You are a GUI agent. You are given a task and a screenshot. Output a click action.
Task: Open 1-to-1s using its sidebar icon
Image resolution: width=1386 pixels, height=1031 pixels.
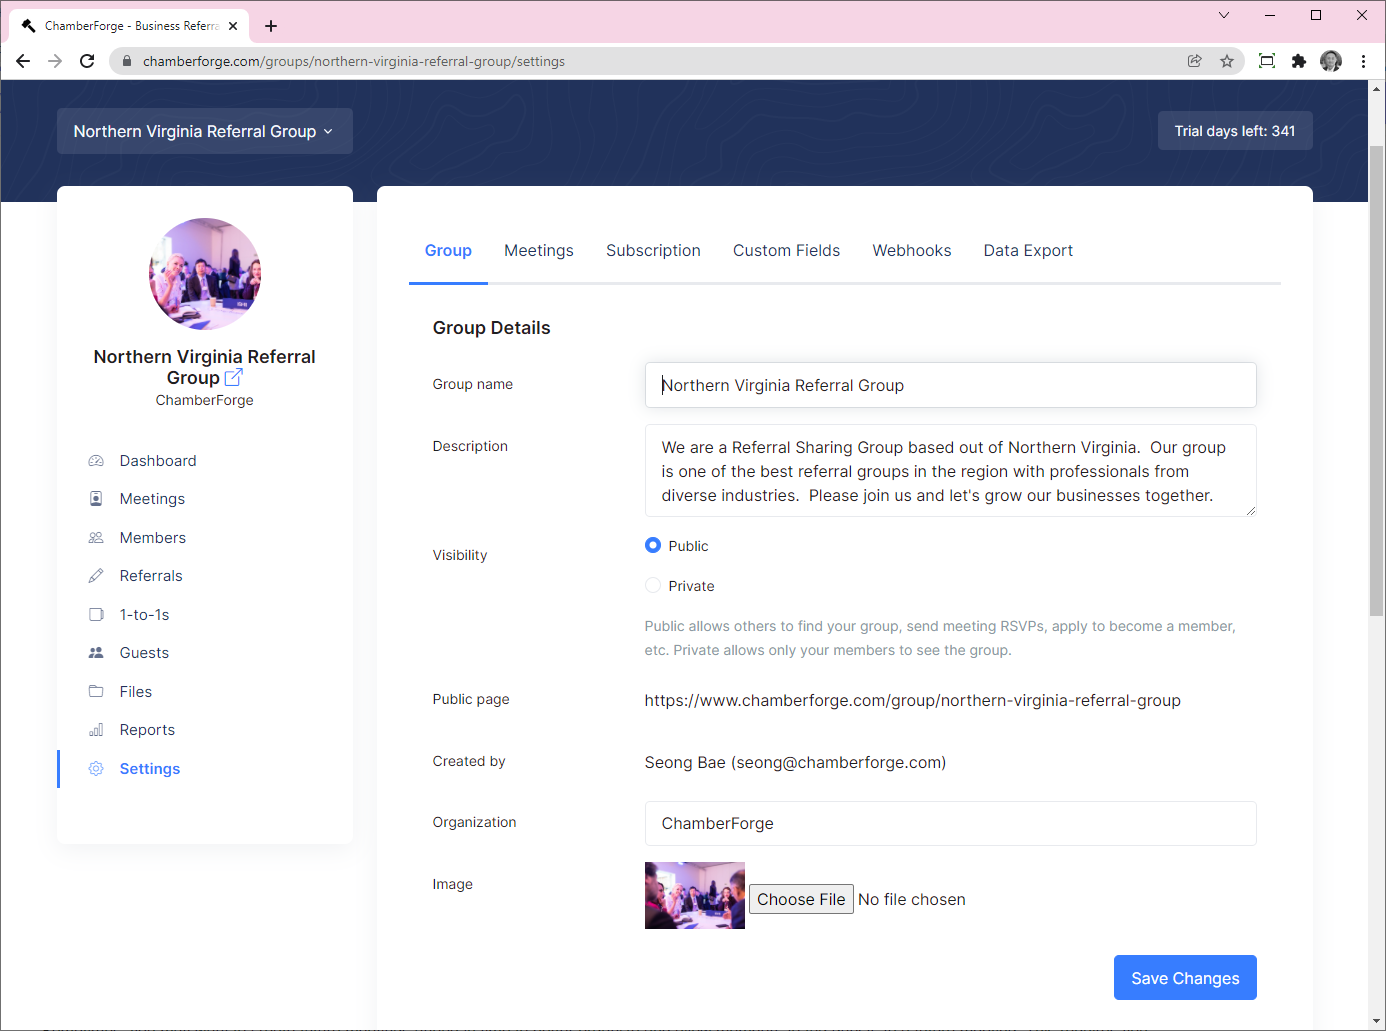(96, 614)
